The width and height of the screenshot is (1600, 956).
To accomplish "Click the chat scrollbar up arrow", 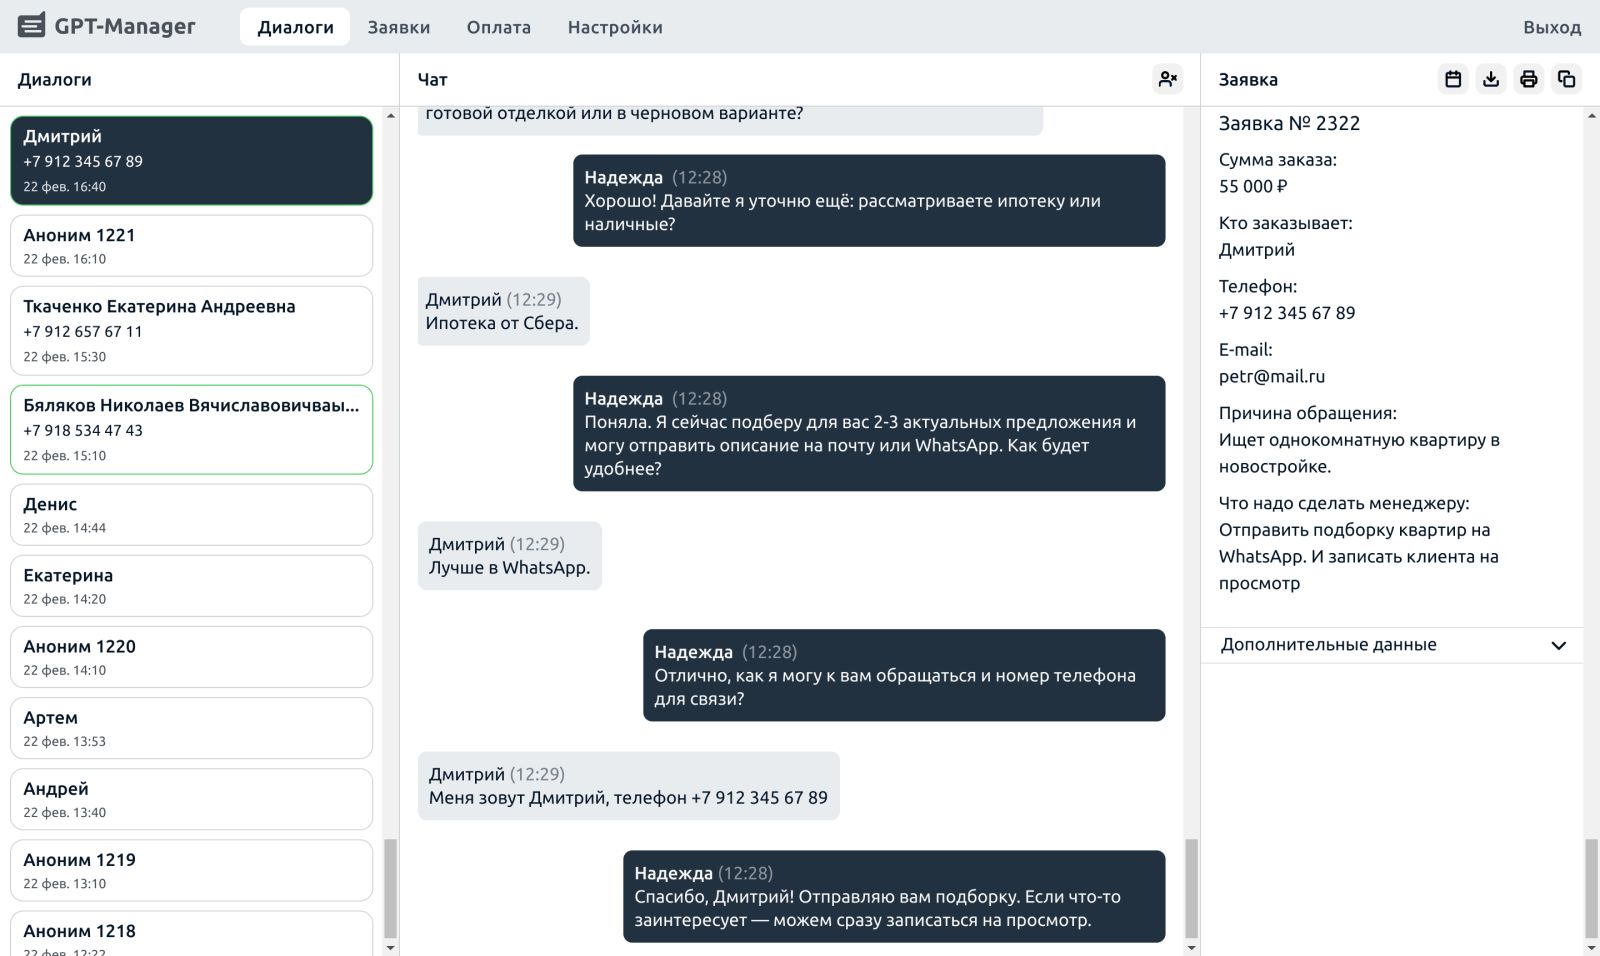I will coord(1191,116).
